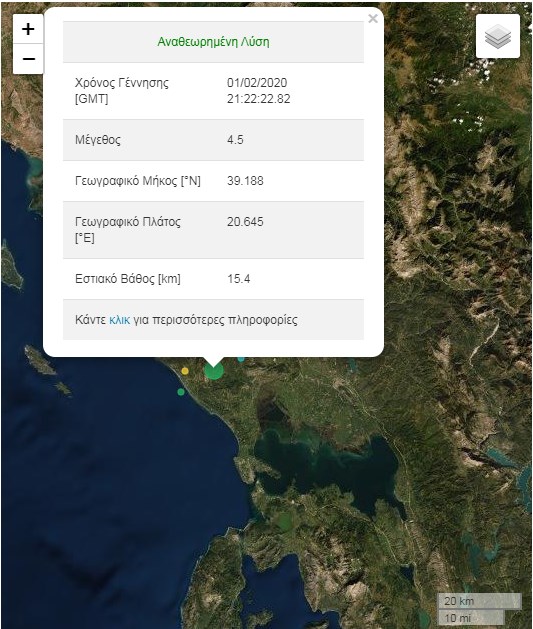Select the cyan marker beside the popup tip

coord(241,359)
